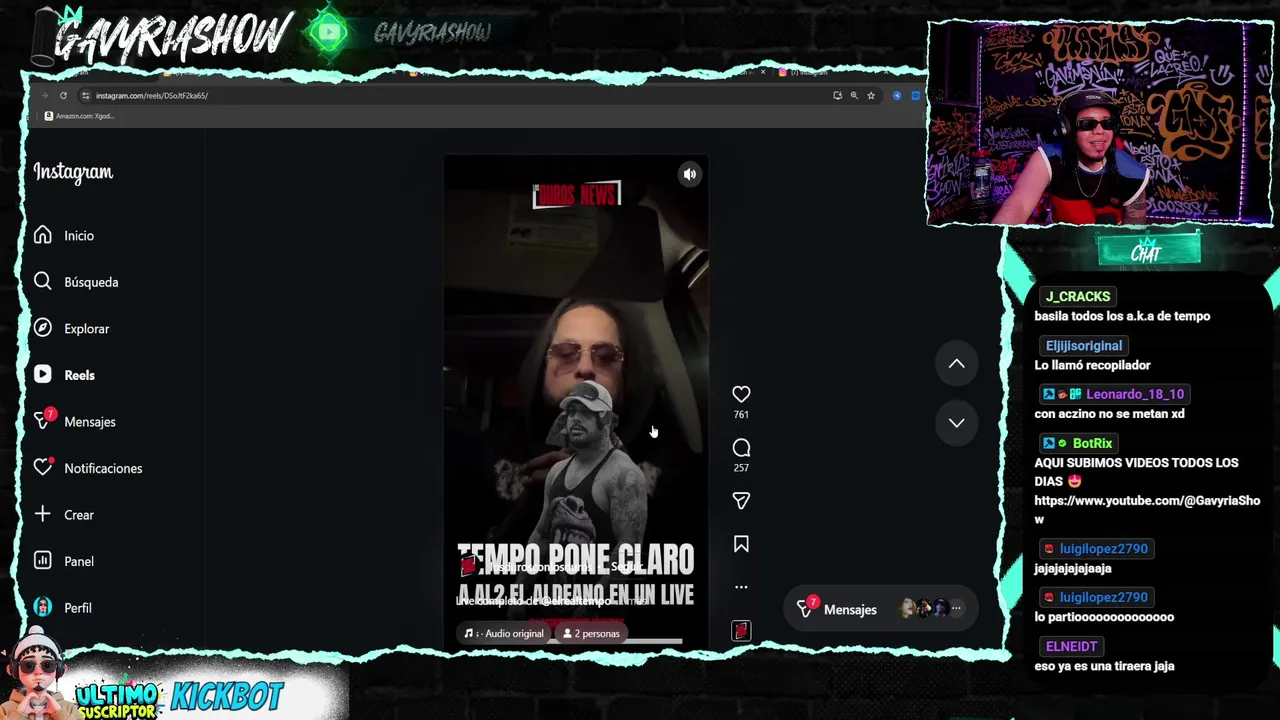Image resolution: width=1280 pixels, height=720 pixels.
Task: Expand reel caption with más
Action: point(640,601)
